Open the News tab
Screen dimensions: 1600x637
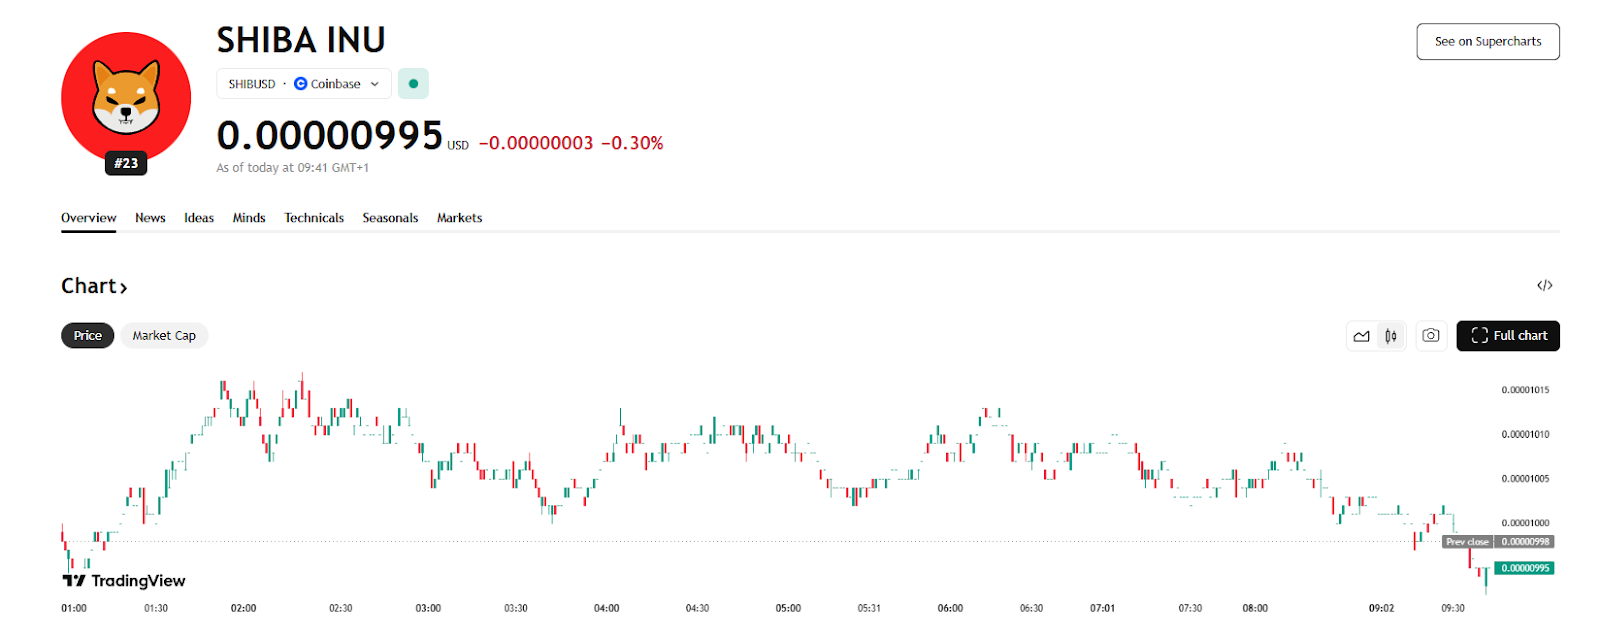[150, 218]
